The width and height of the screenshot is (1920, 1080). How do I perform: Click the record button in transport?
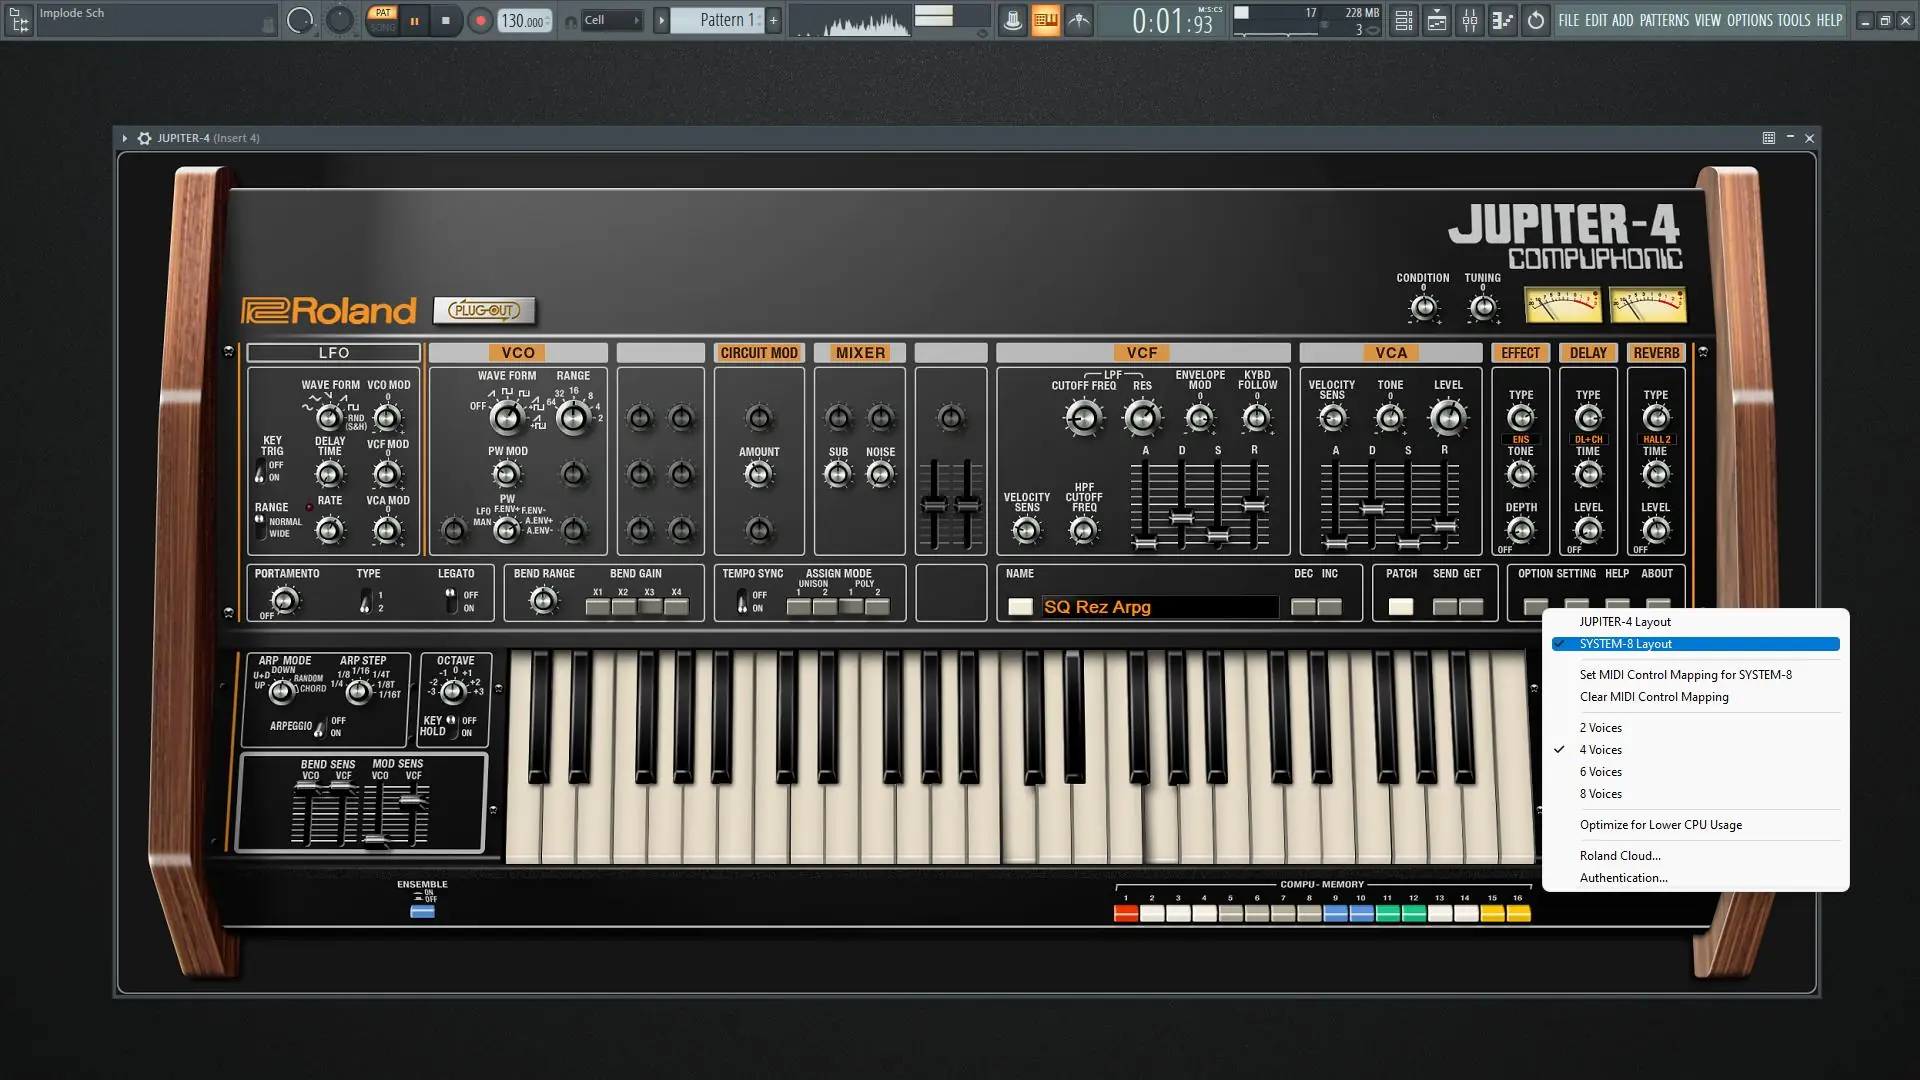pyautogui.click(x=480, y=20)
